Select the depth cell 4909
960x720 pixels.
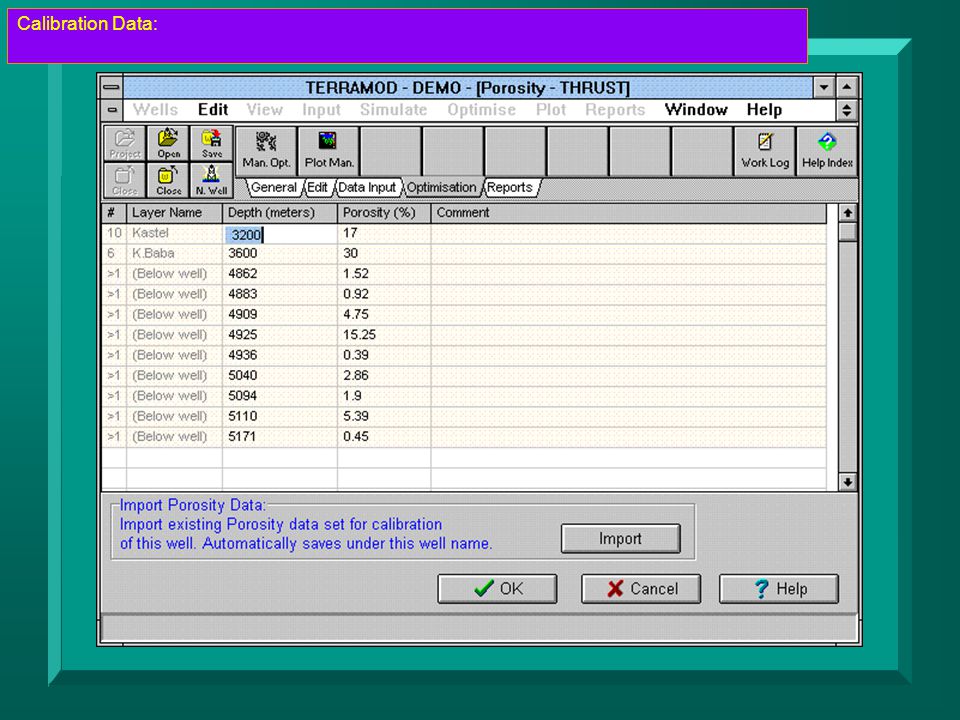pyautogui.click(x=280, y=314)
